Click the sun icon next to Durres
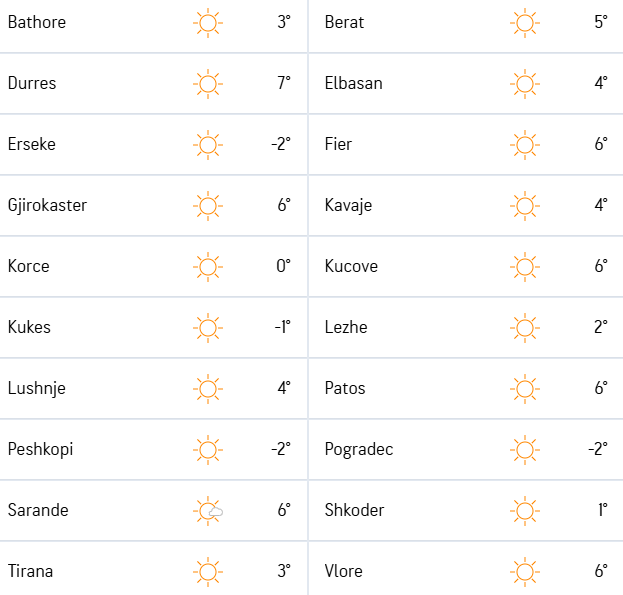This screenshot has height=595, width=623. pos(208,84)
